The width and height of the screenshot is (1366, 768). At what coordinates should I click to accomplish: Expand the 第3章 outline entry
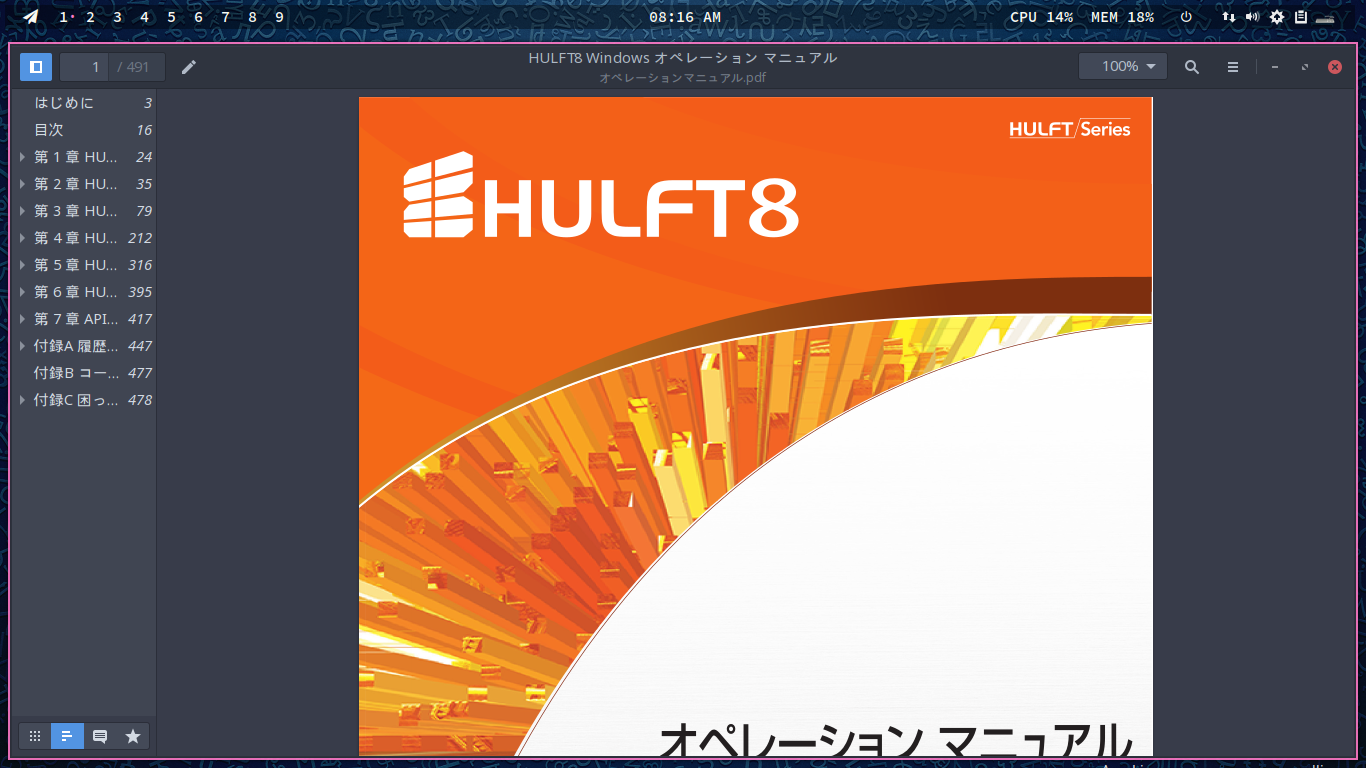coord(23,211)
